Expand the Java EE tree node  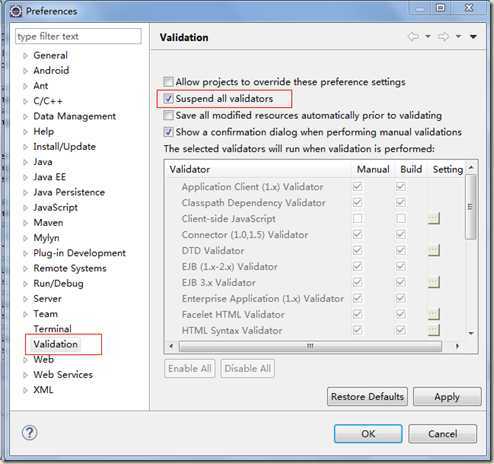[x=25, y=177]
